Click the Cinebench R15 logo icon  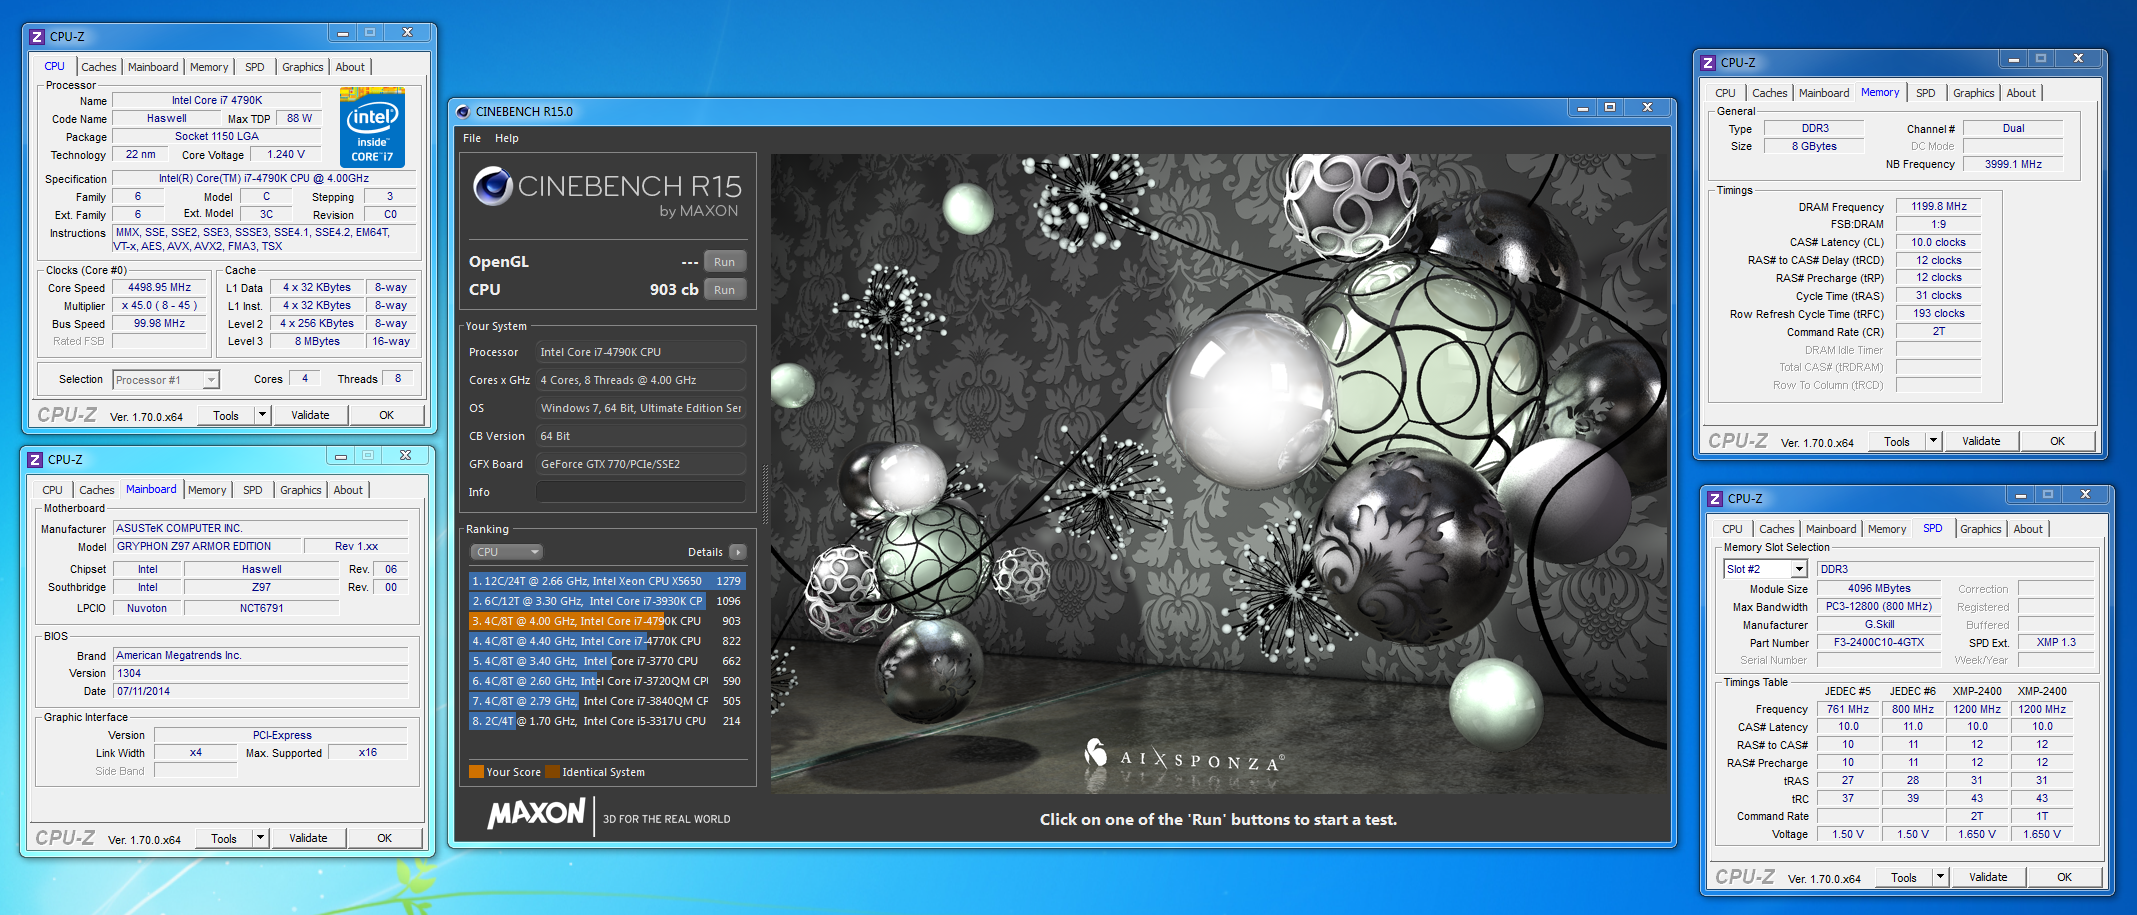(x=493, y=186)
